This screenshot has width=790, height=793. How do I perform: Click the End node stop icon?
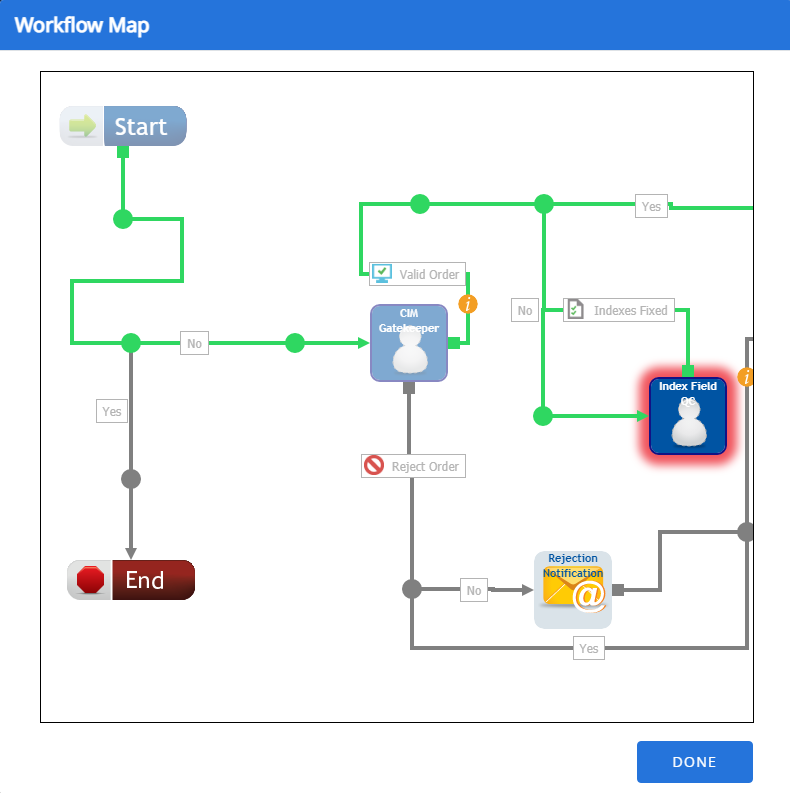coord(90,580)
